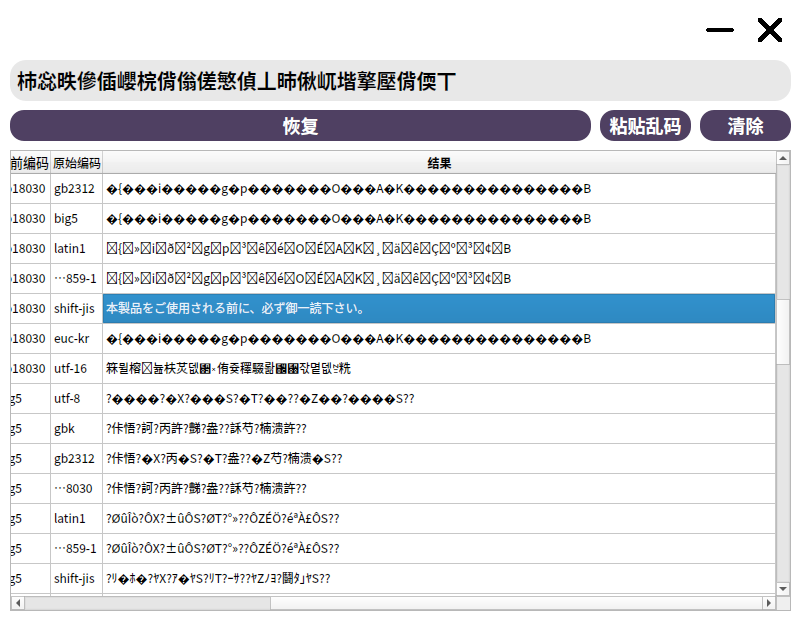This screenshot has width=800, height=620.
Task: Click the minimize window icon
Action: 719,30
